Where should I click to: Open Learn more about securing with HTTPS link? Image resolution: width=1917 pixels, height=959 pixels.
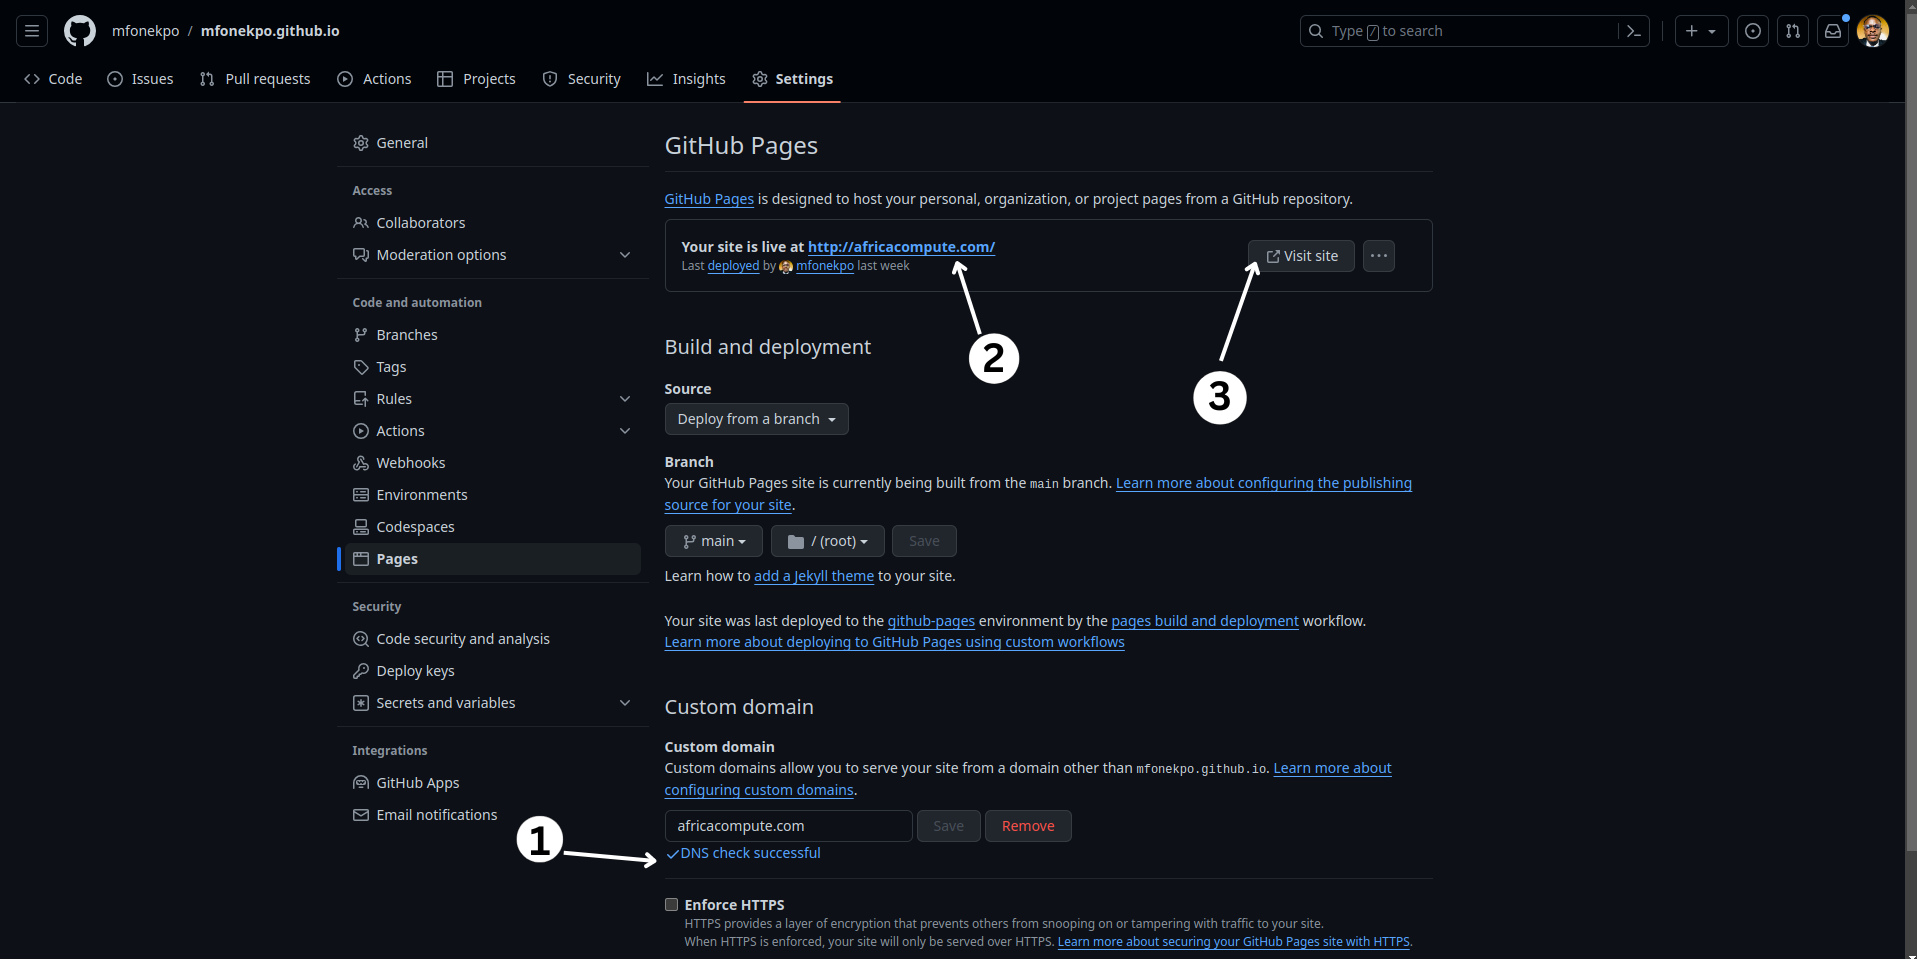tap(1234, 942)
